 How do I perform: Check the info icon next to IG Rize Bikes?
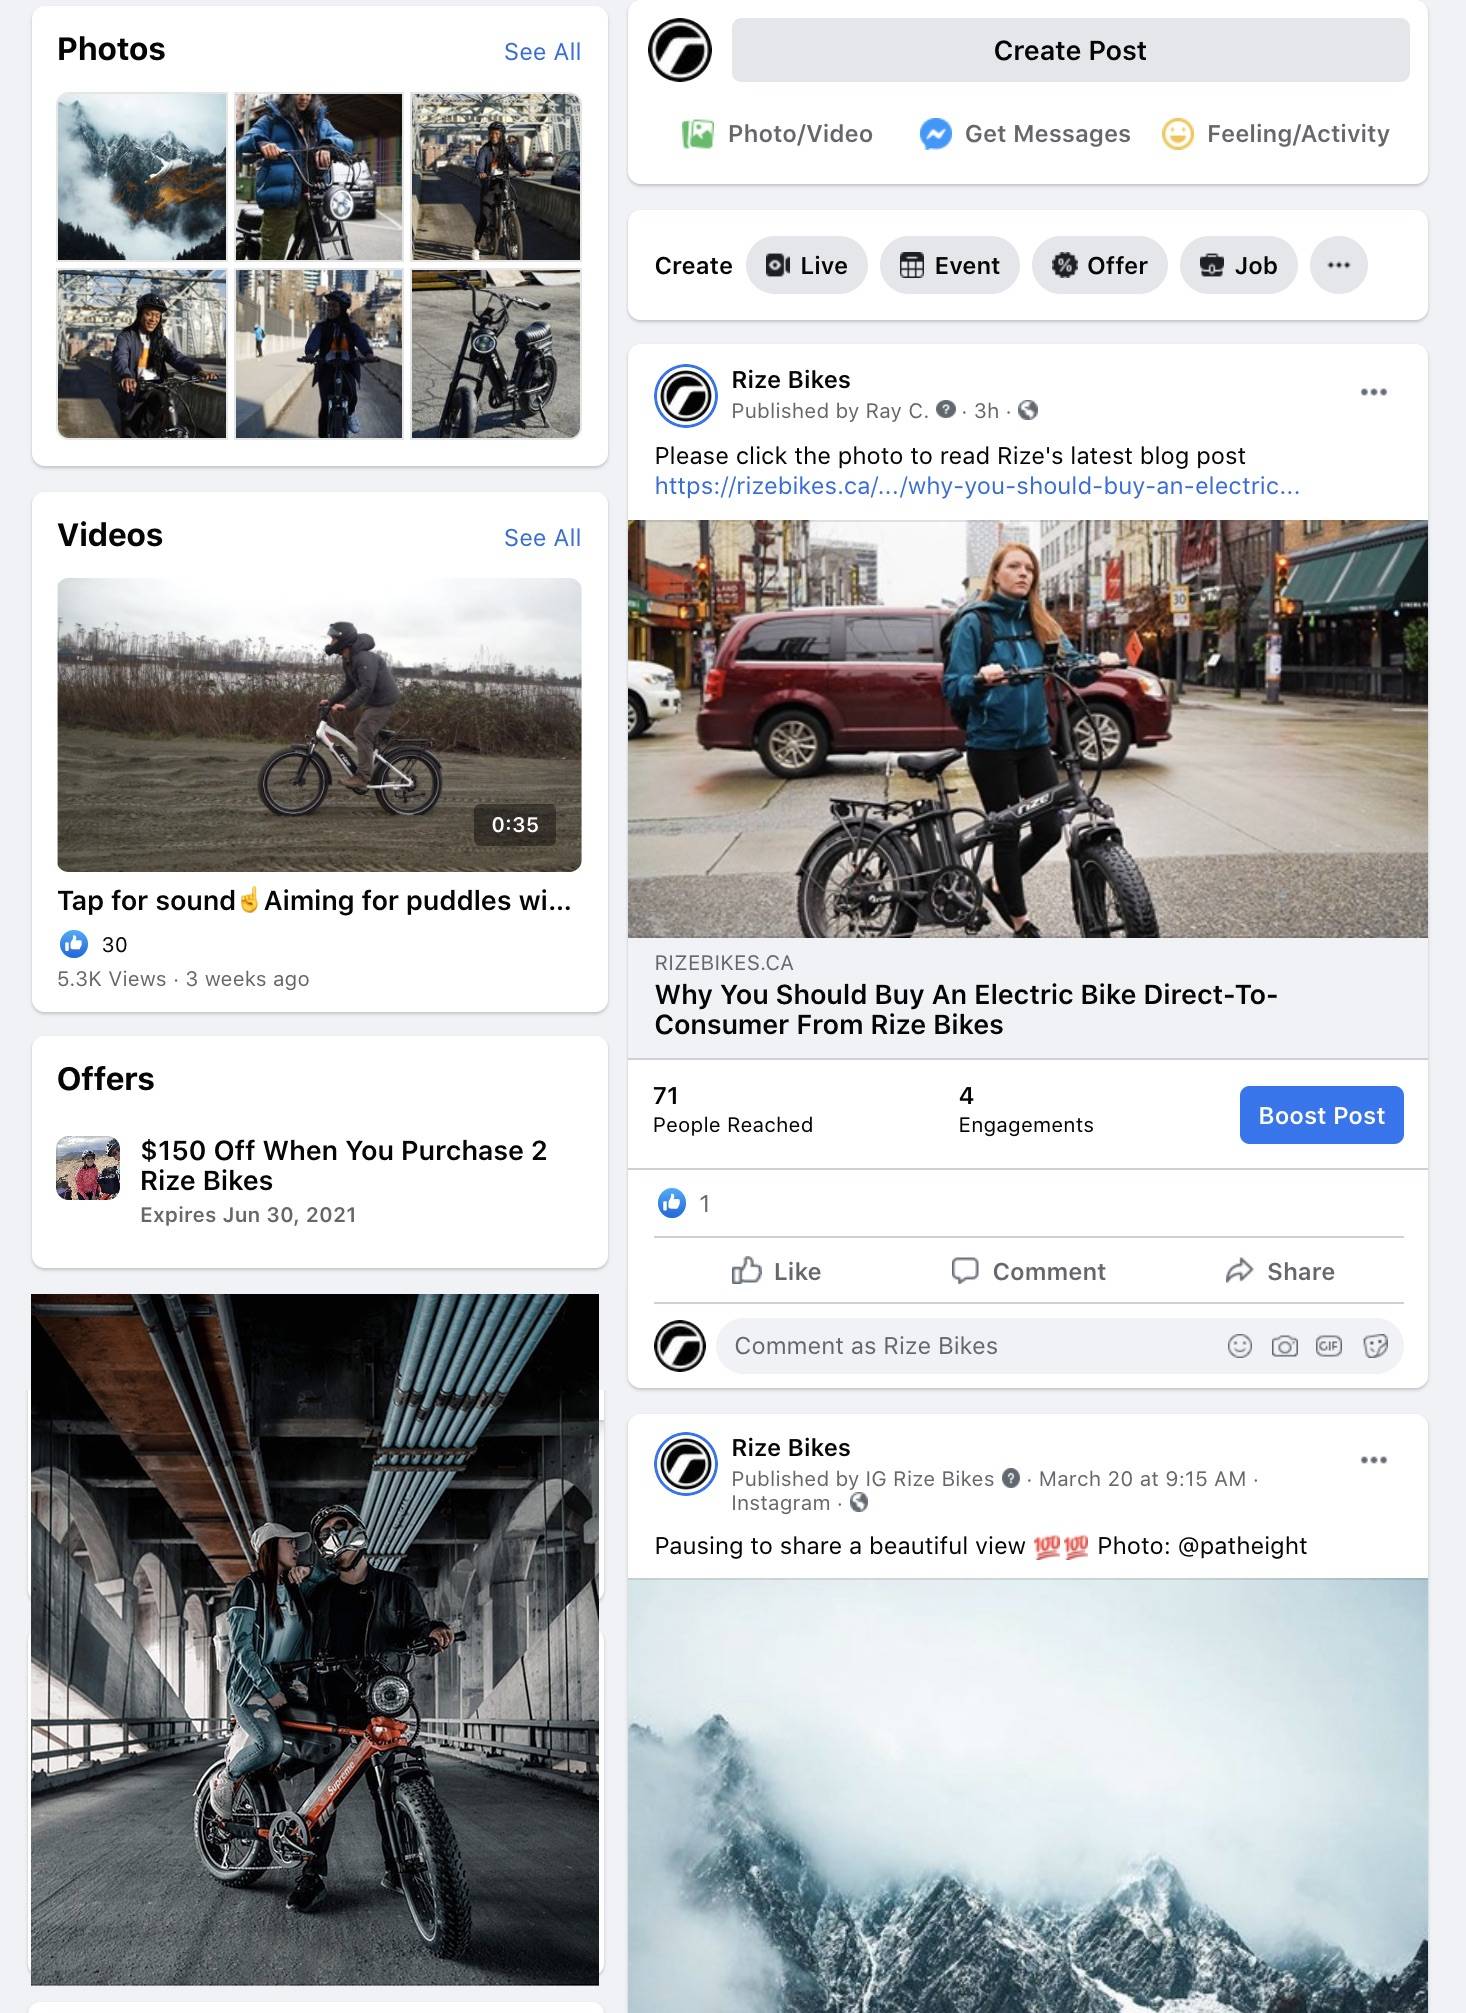click(x=1011, y=1478)
